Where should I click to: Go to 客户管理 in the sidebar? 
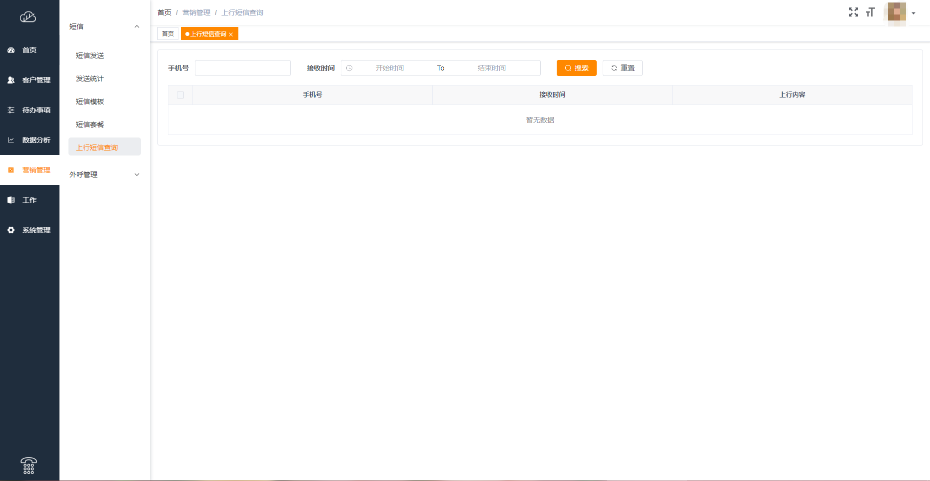[29, 80]
